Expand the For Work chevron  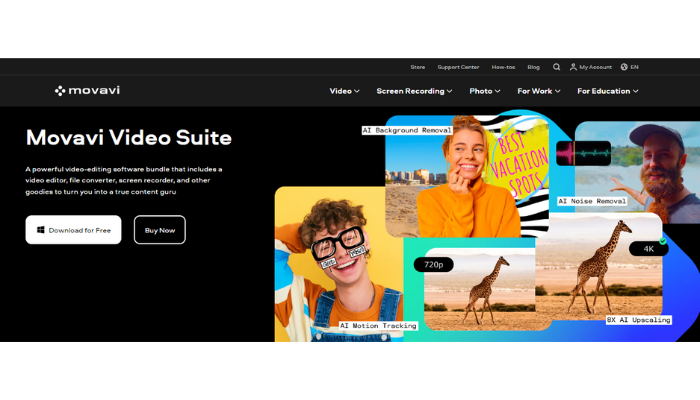click(x=558, y=91)
